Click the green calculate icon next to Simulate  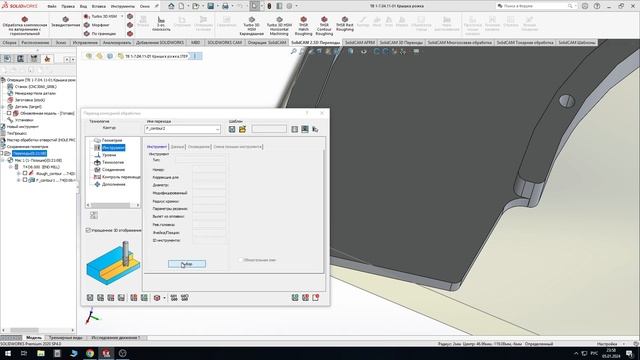144,298
